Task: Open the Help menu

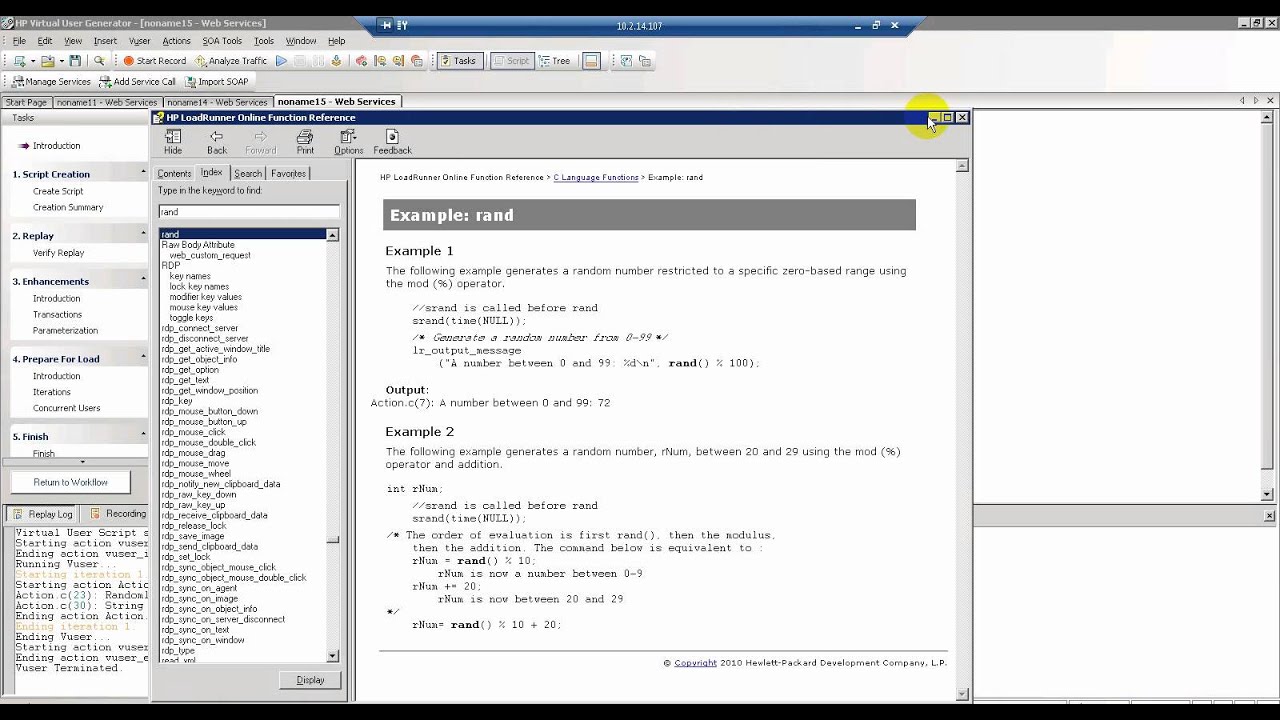Action: 337,41
